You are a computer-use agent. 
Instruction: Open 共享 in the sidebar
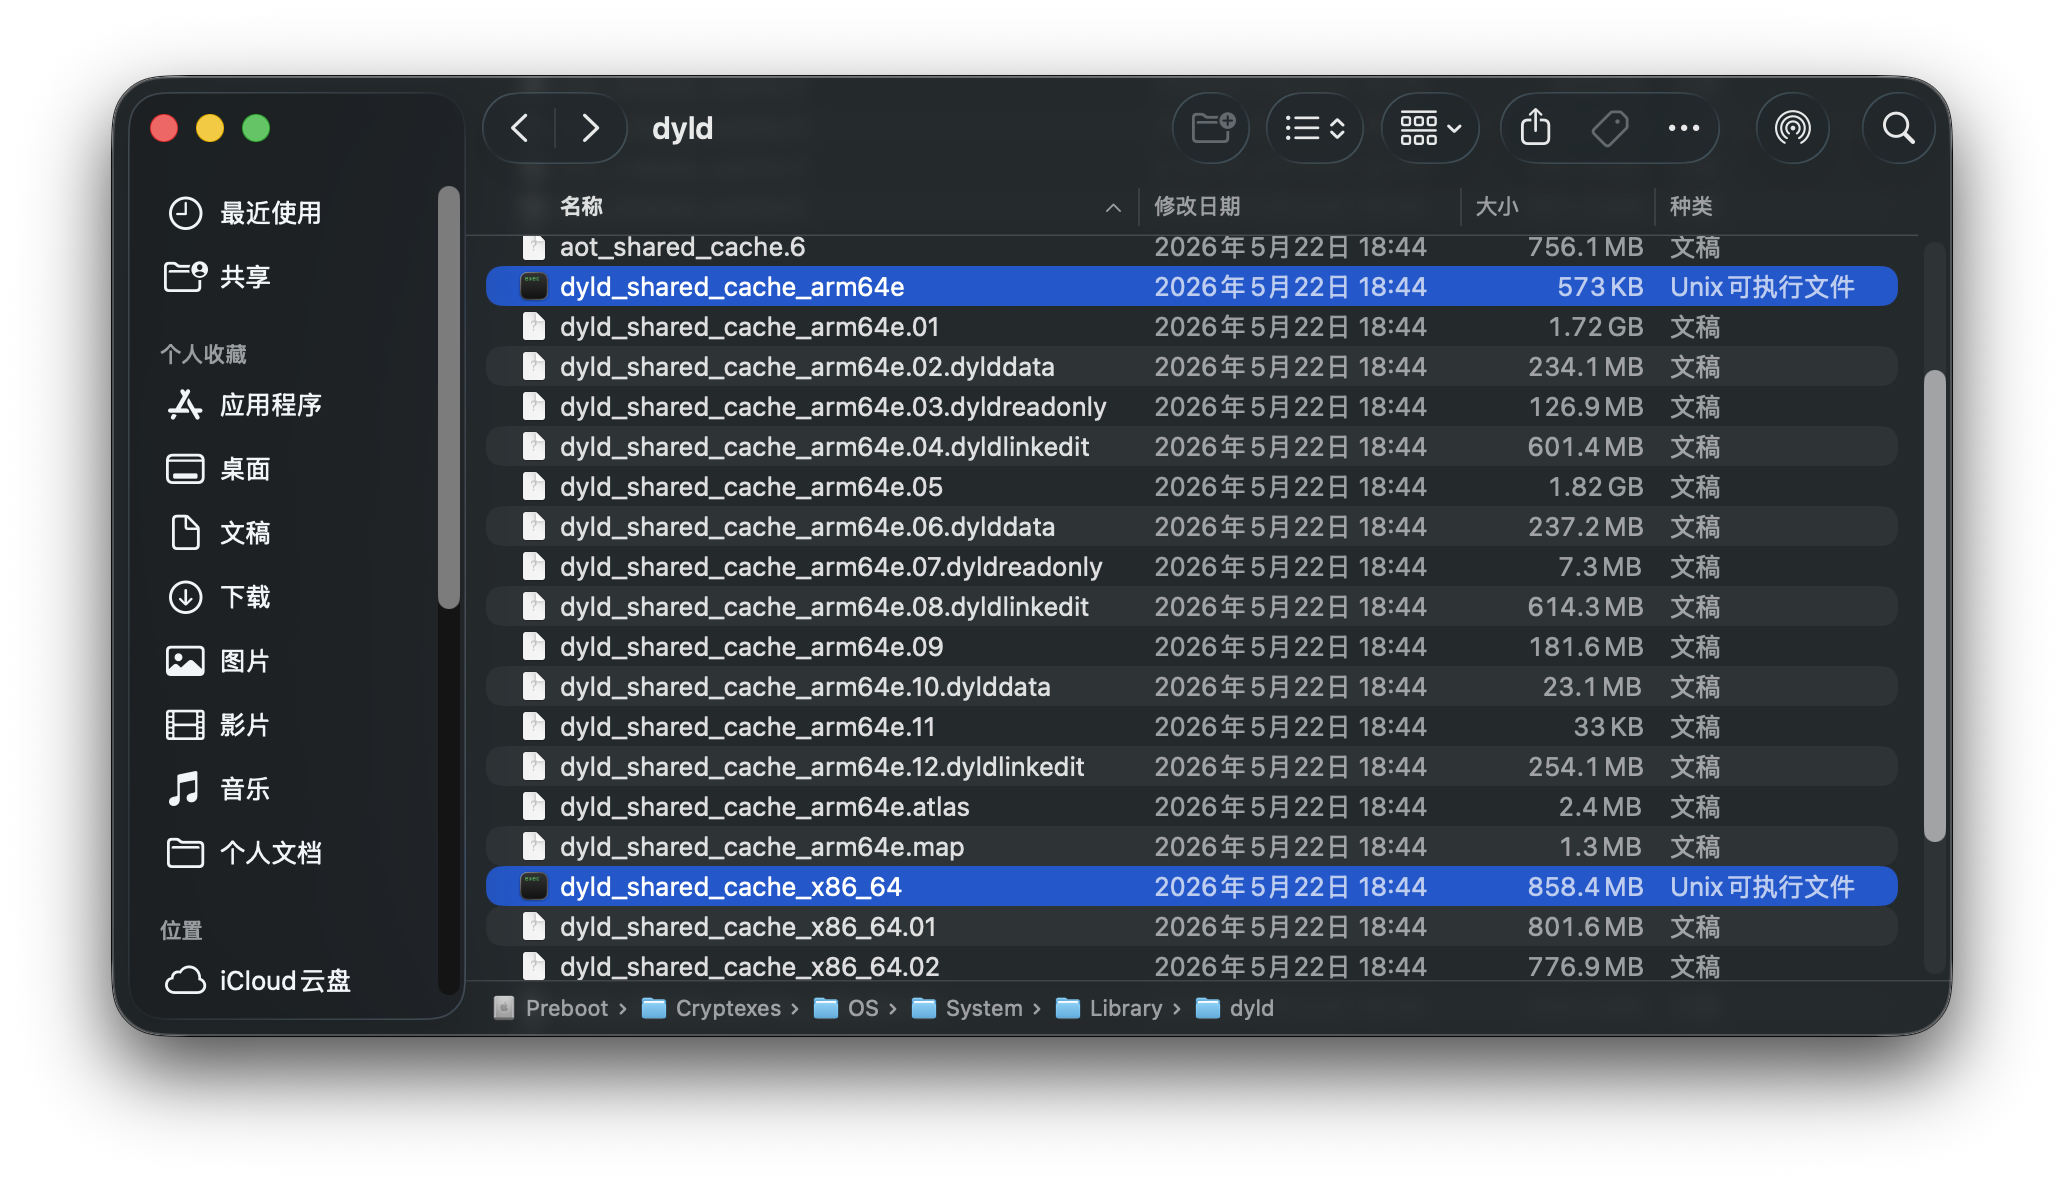click(x=217, y=277)
